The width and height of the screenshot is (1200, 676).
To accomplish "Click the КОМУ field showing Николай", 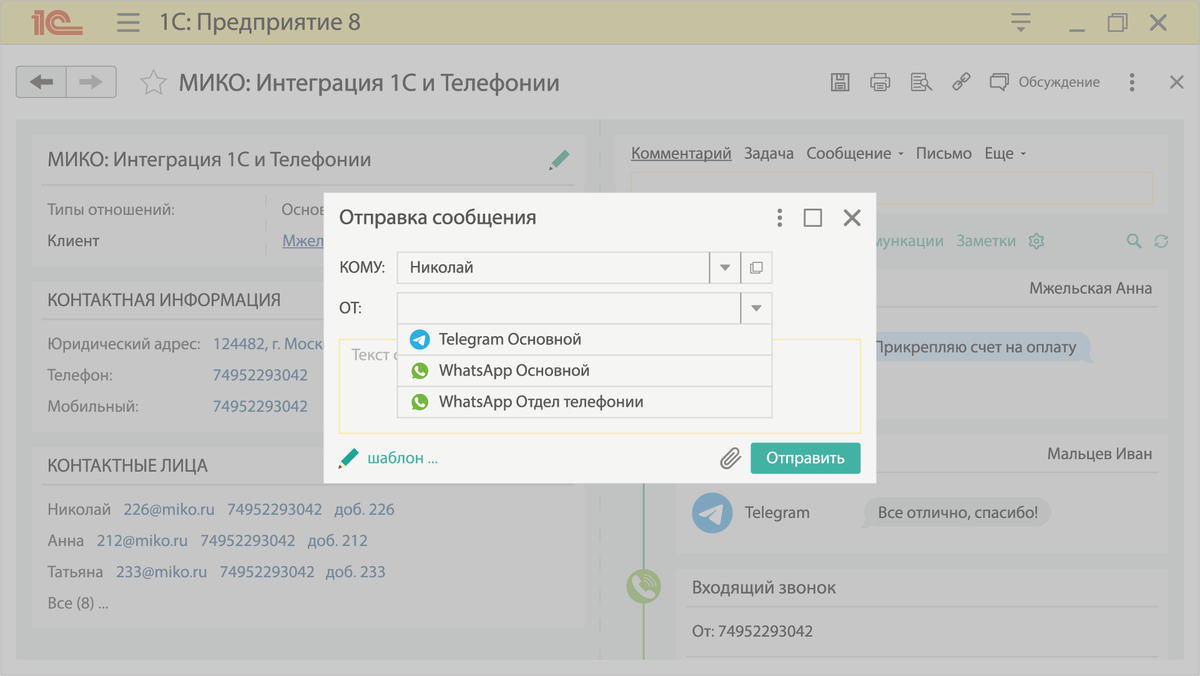I will (553, 268).
